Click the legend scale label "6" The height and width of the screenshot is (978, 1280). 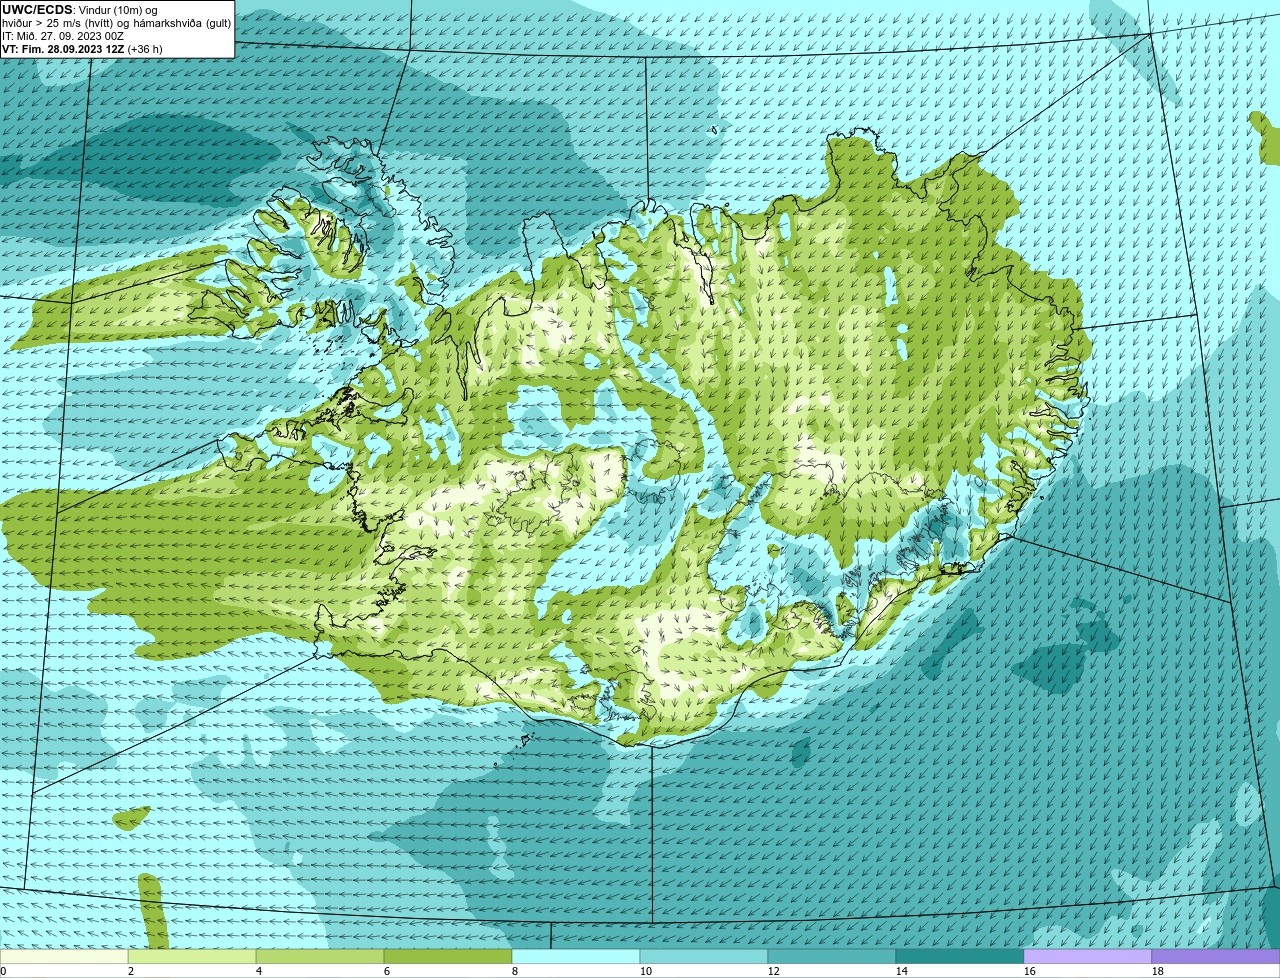(x=387, y=971)
